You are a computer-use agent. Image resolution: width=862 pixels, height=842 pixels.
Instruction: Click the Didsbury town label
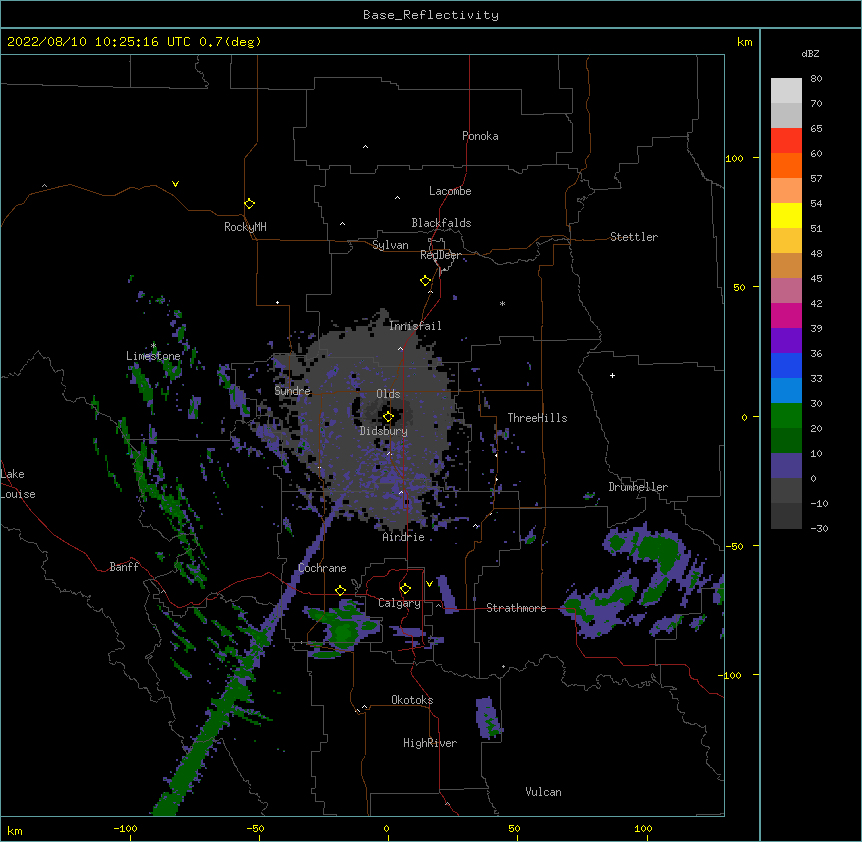coord(384,431)
